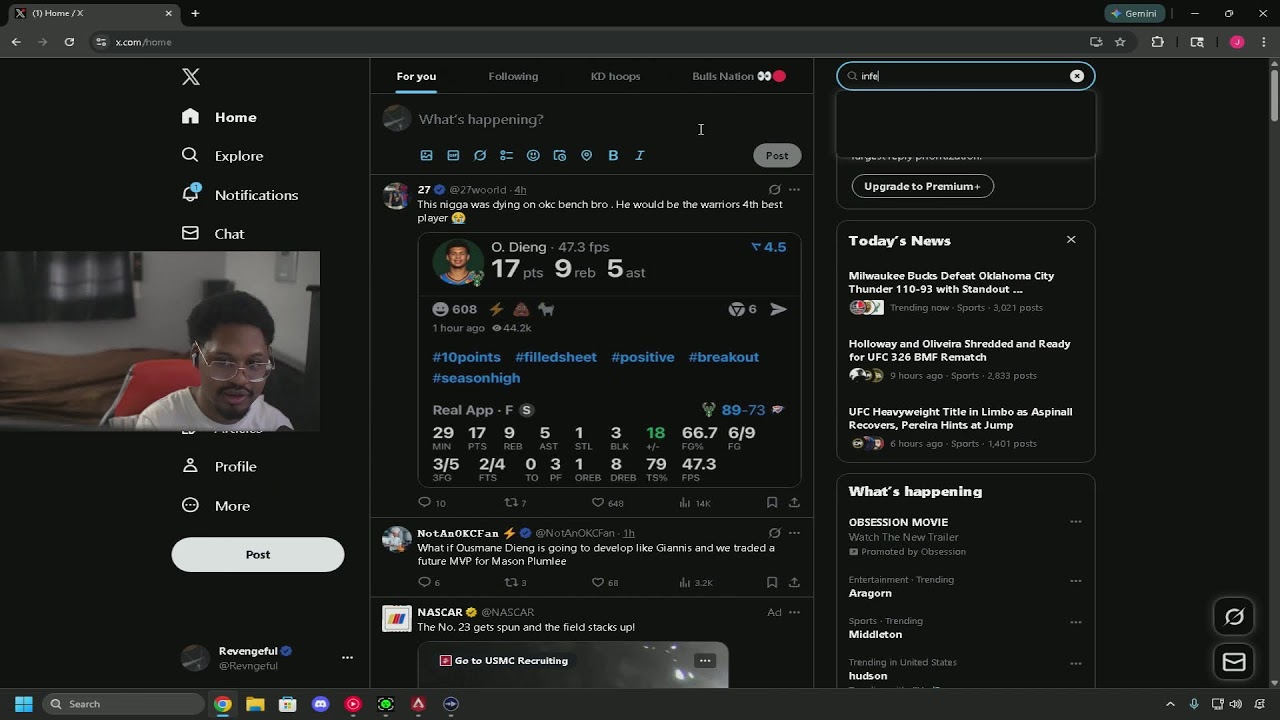Open Explore in the sidebar

(x=222, y=156)
